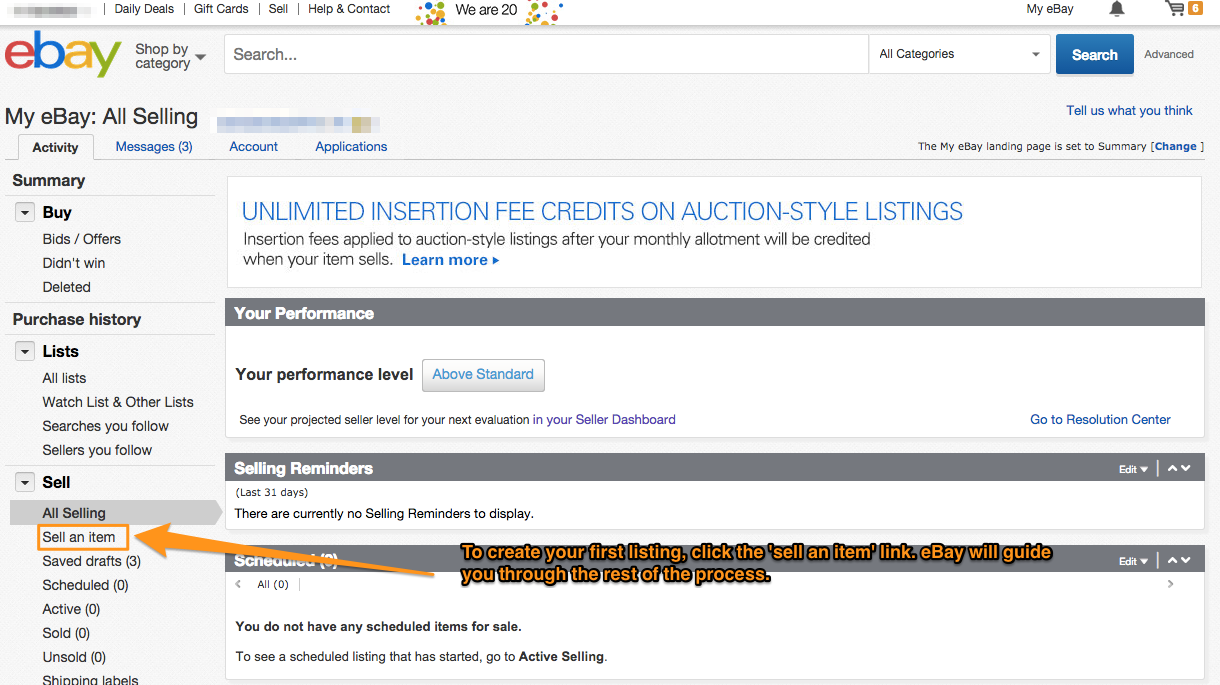
Task: Open Scheduled (0) in sidebar
Action: (x=85, y=585)
